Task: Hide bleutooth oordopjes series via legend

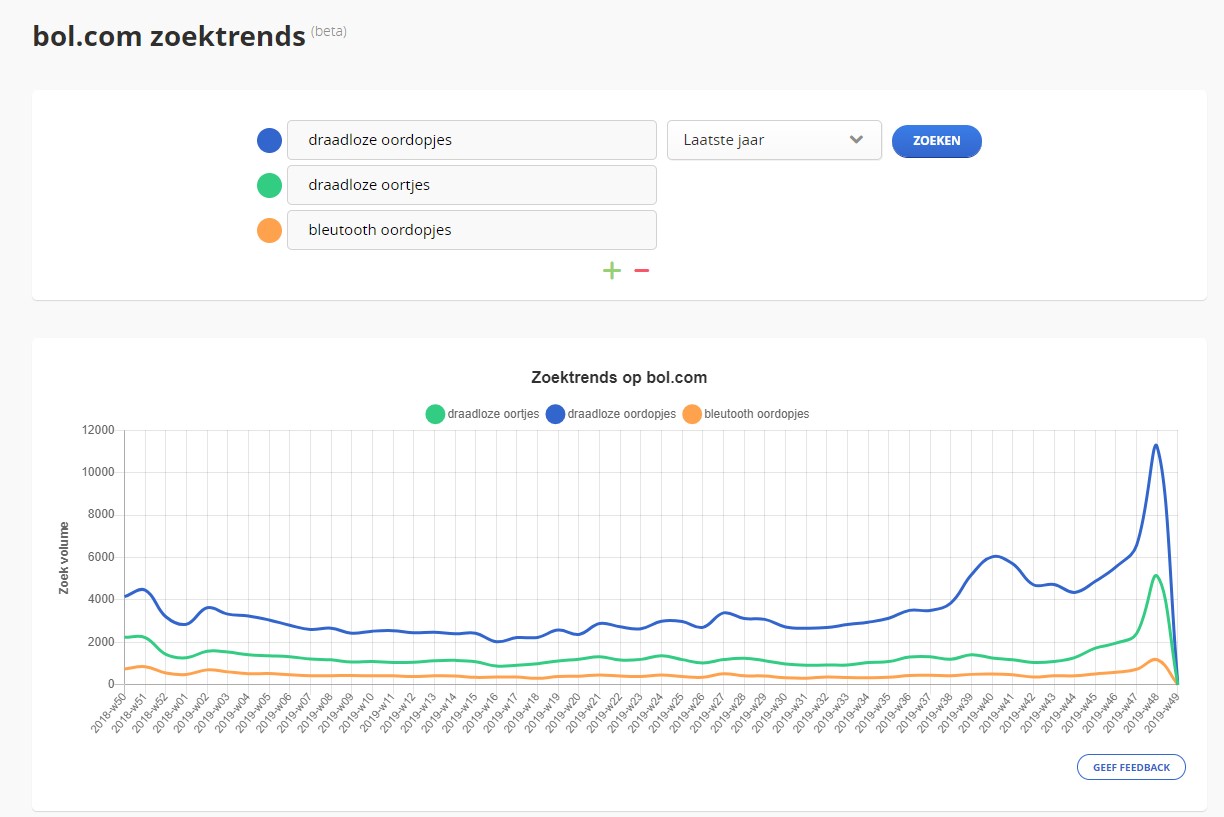Action: (x=745, y=414)
